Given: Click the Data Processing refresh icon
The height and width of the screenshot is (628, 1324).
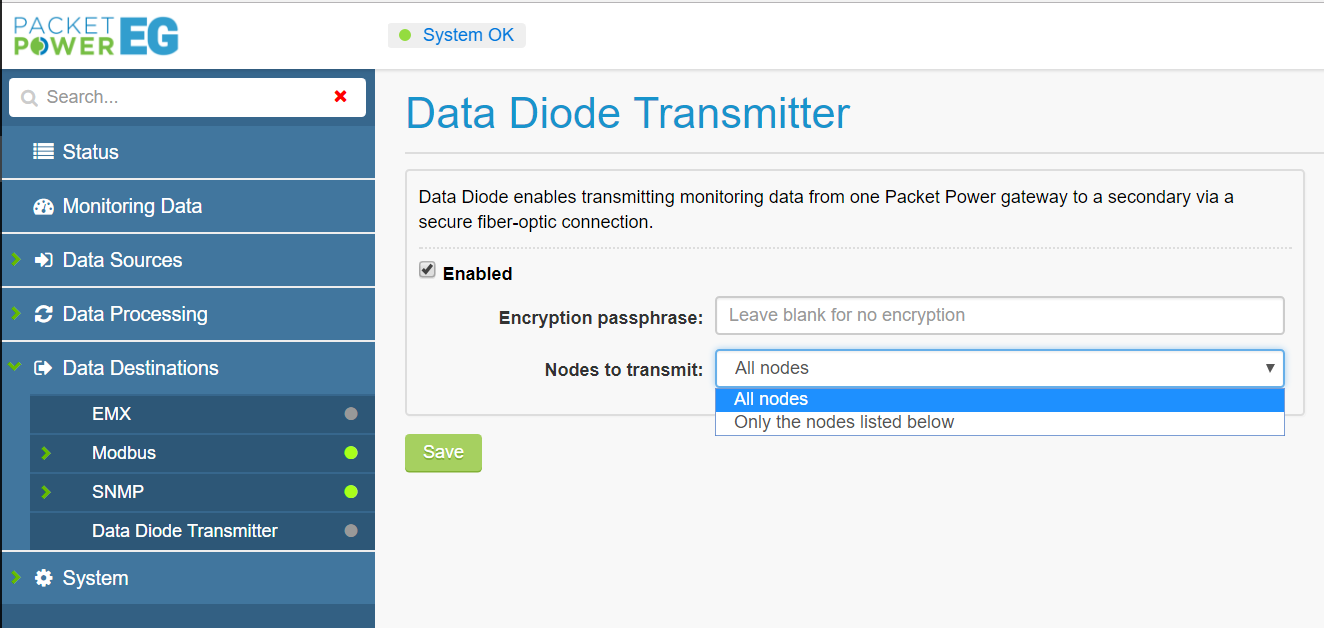Looking at the screenshot, I should (43, 314).
